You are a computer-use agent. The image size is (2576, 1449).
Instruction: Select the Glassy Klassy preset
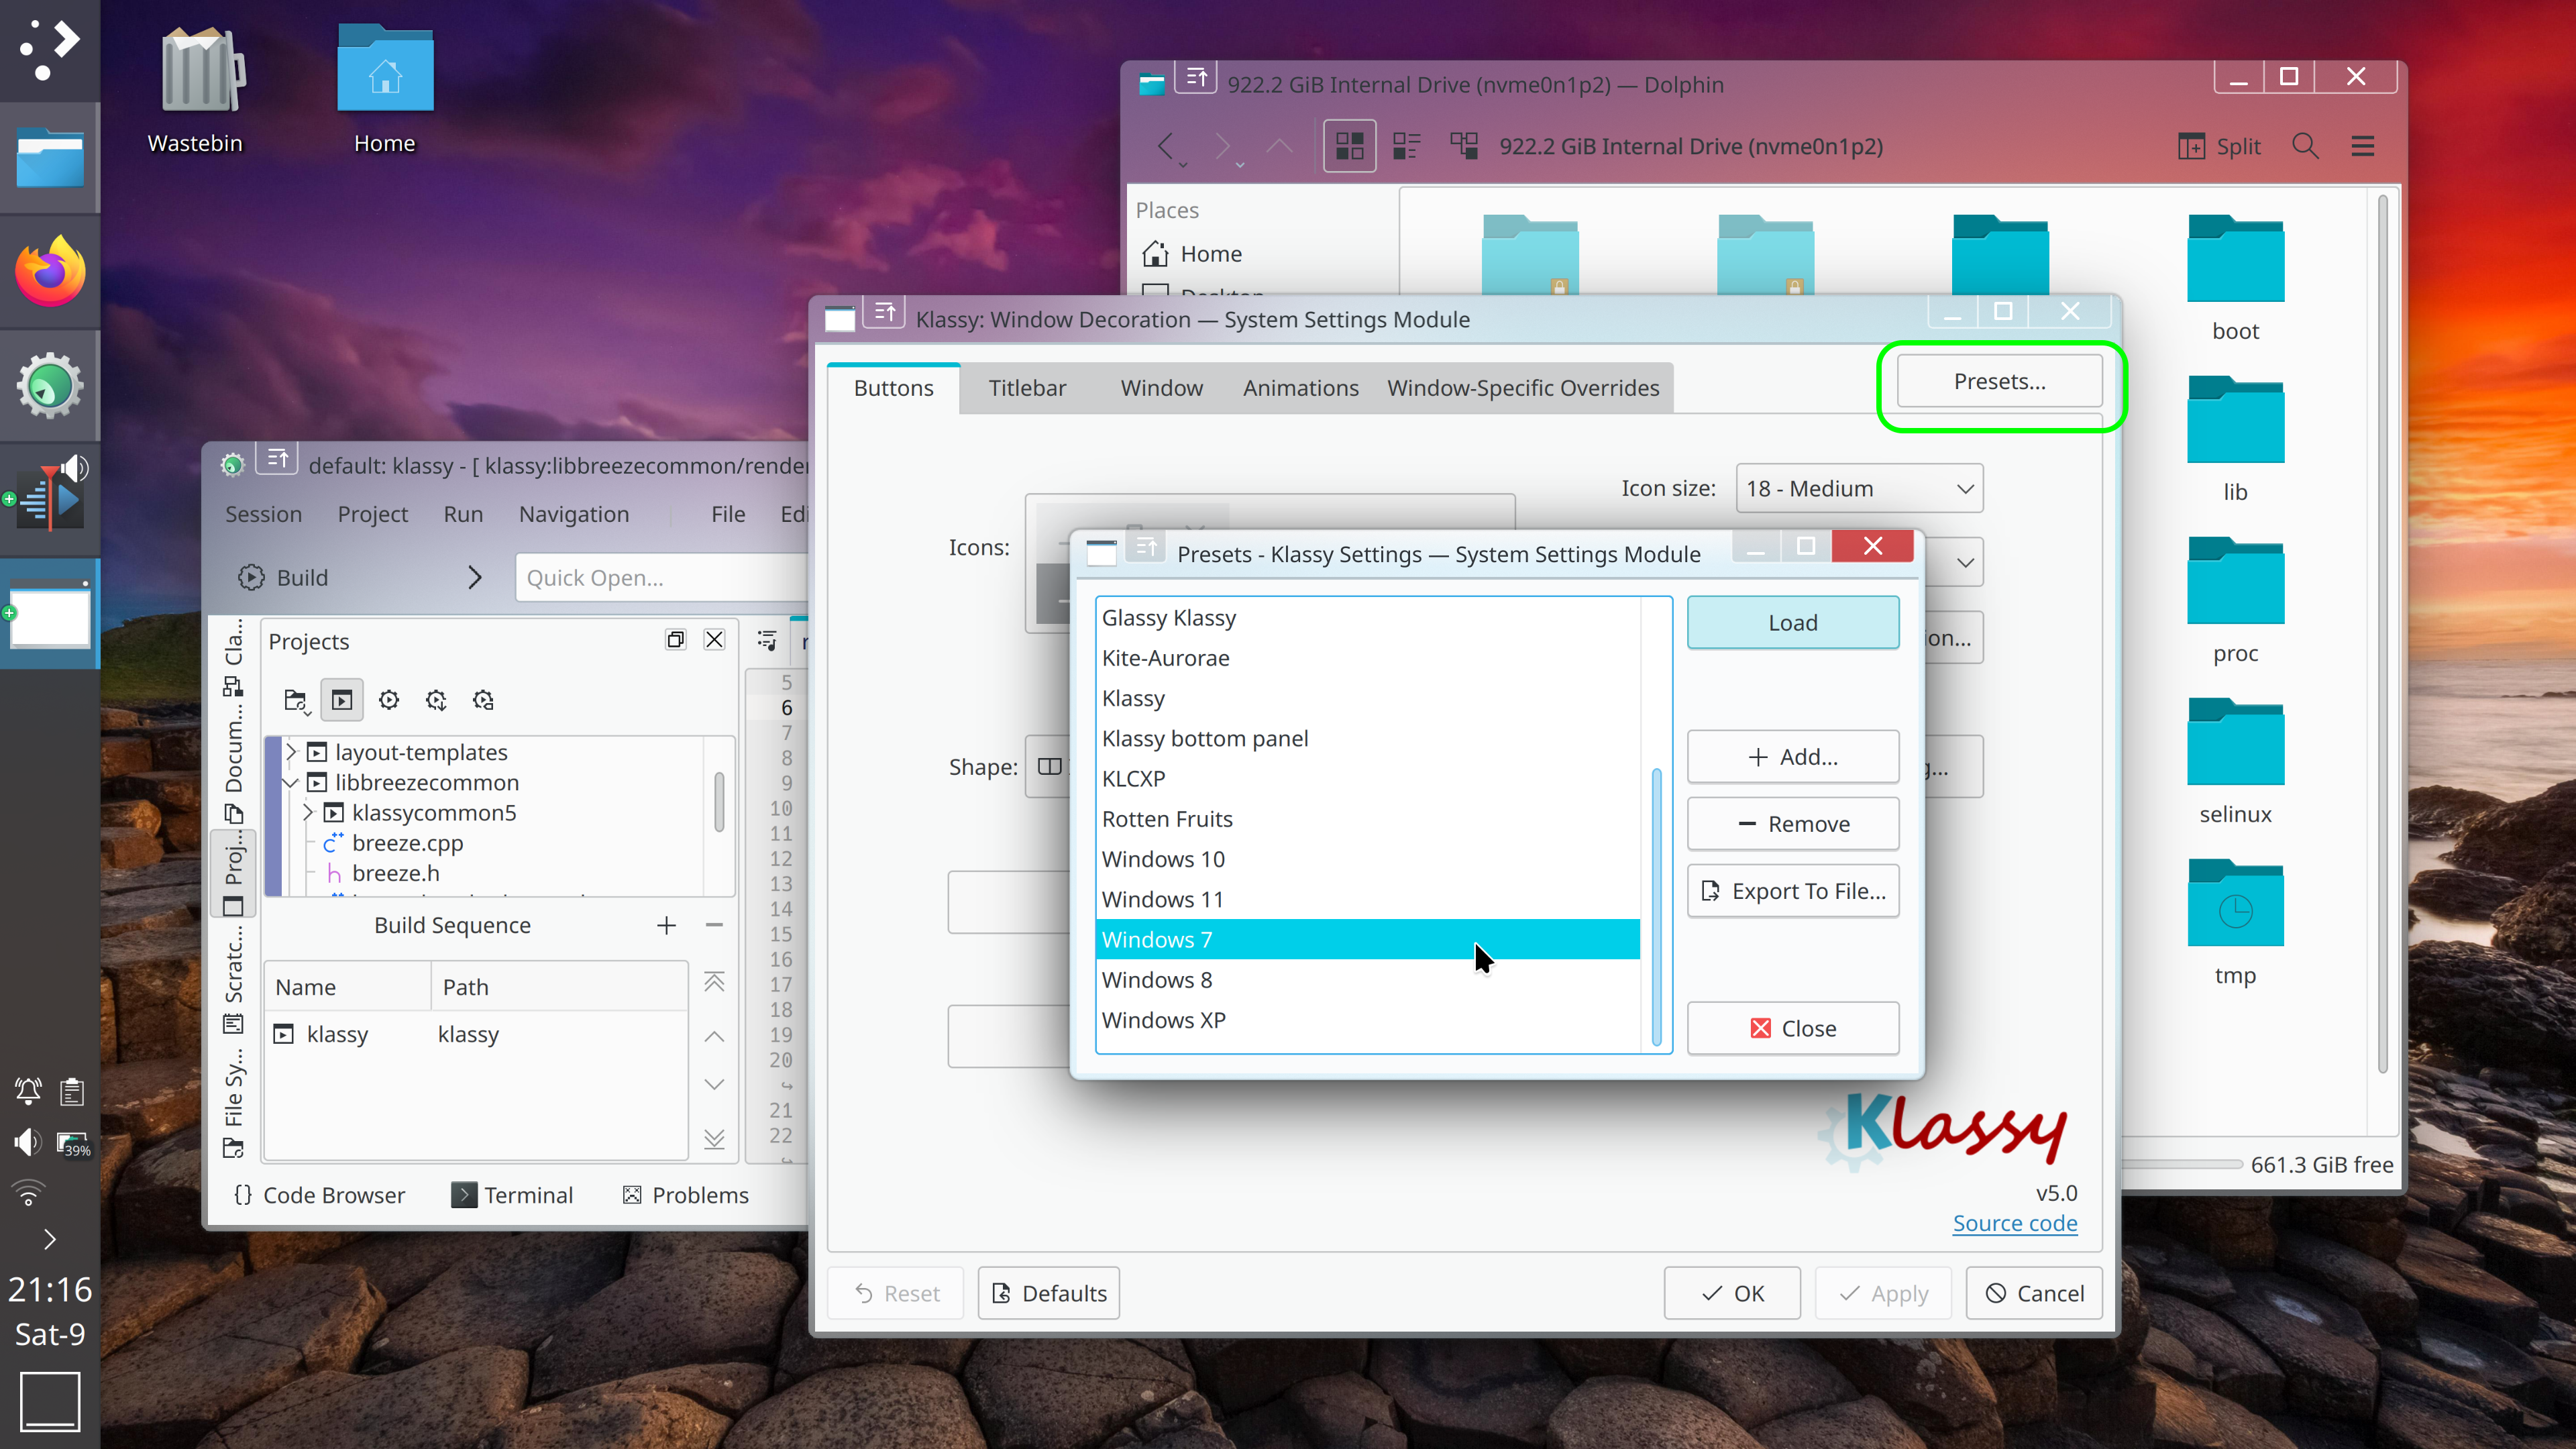(x=1368, y=617)
